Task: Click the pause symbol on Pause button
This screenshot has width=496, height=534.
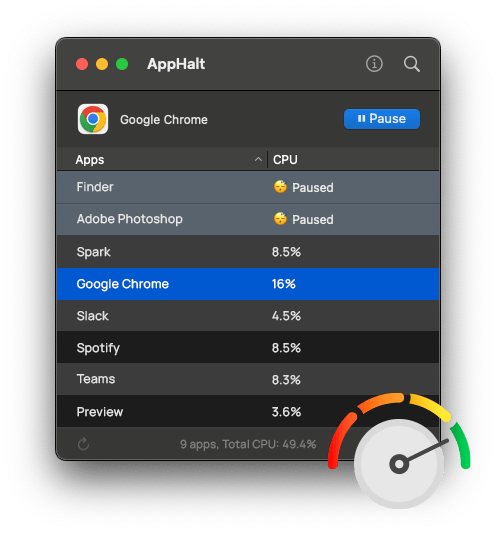Action: [361, 119]
